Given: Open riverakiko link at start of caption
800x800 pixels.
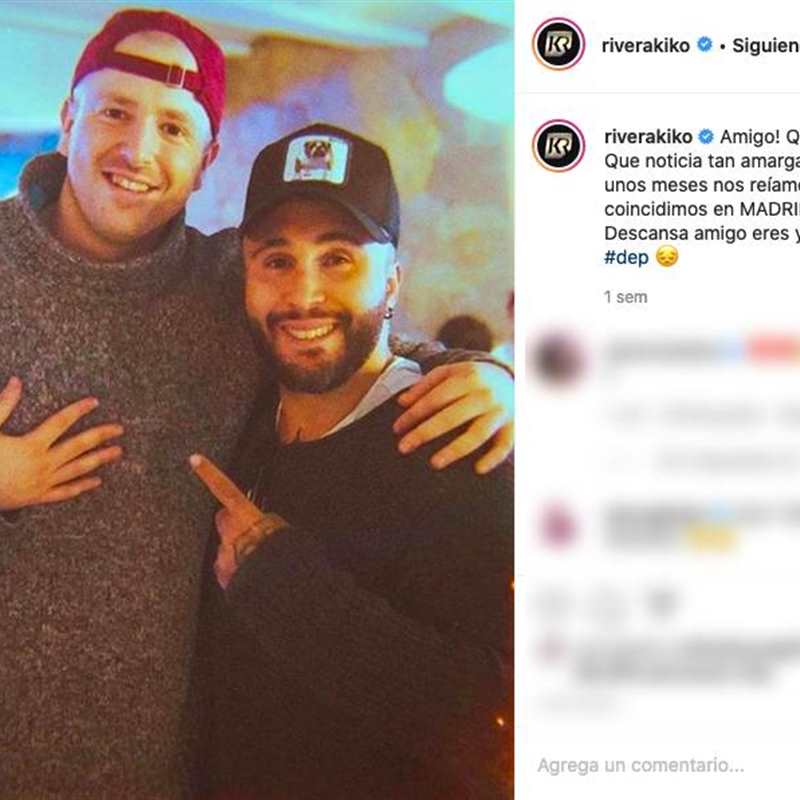Looking at the screenshot, I should point(648,137).
